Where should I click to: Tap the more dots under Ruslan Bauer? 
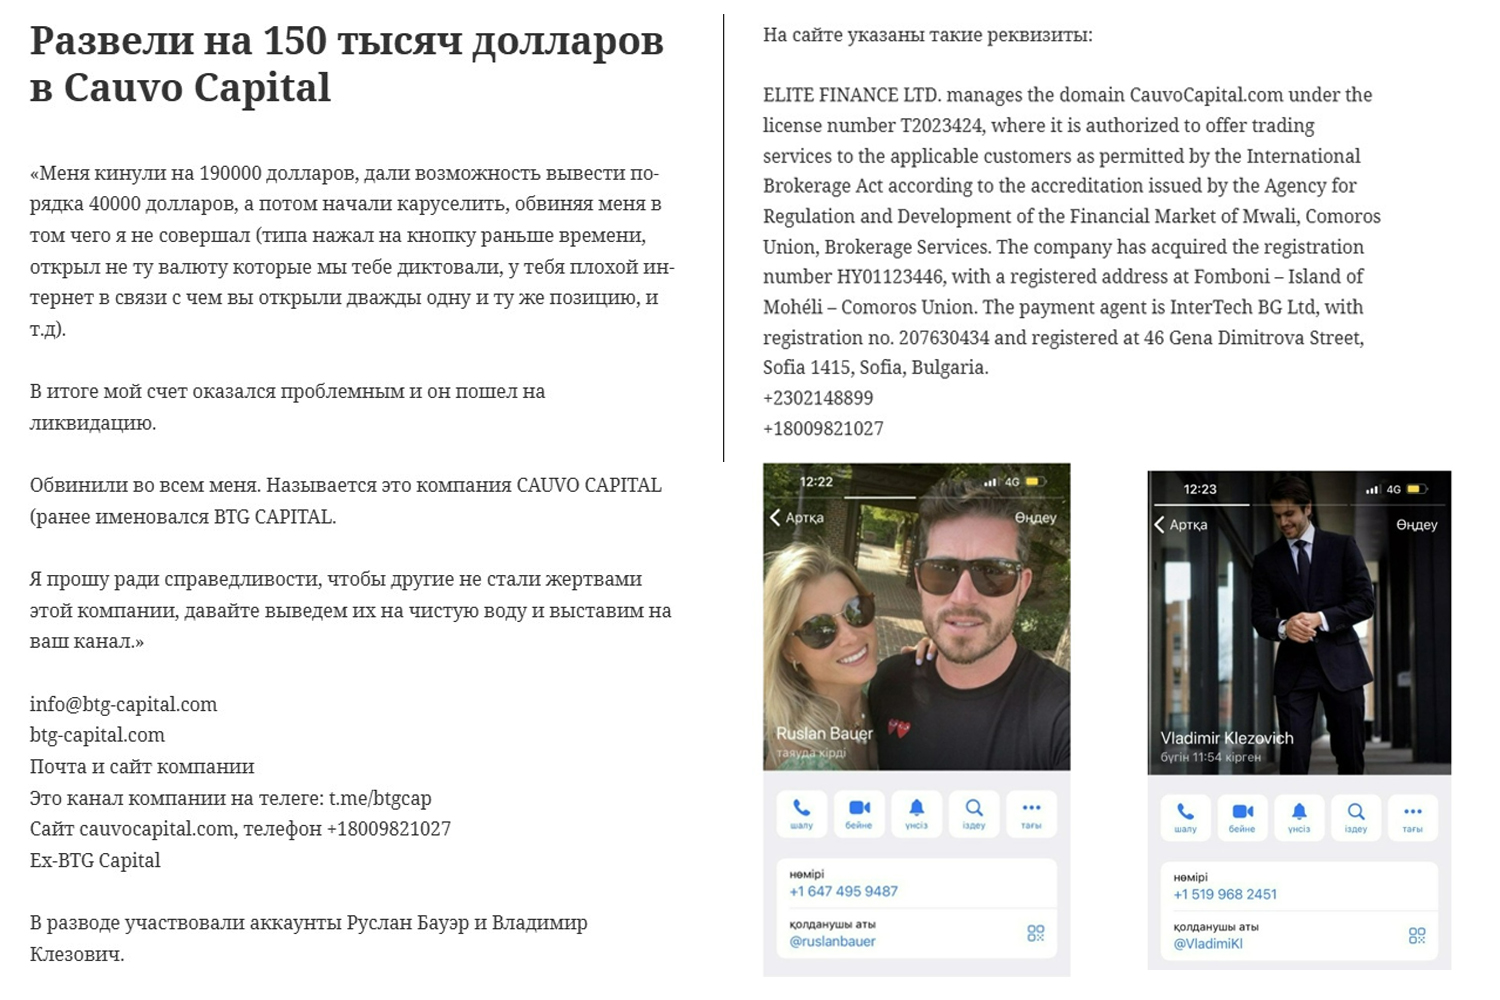click(x=1031, y=813)
